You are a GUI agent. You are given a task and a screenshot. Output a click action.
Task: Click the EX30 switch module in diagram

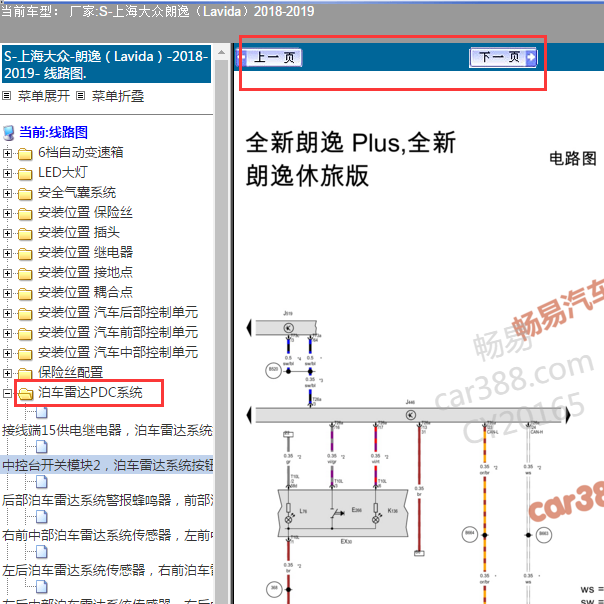click(x=342, y=513)
